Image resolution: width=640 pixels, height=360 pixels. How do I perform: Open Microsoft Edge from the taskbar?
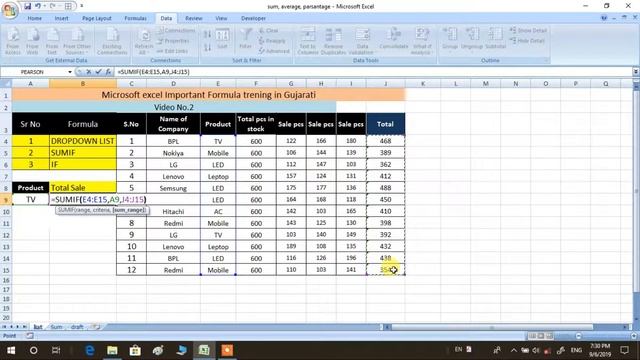(x=90, y=350)
